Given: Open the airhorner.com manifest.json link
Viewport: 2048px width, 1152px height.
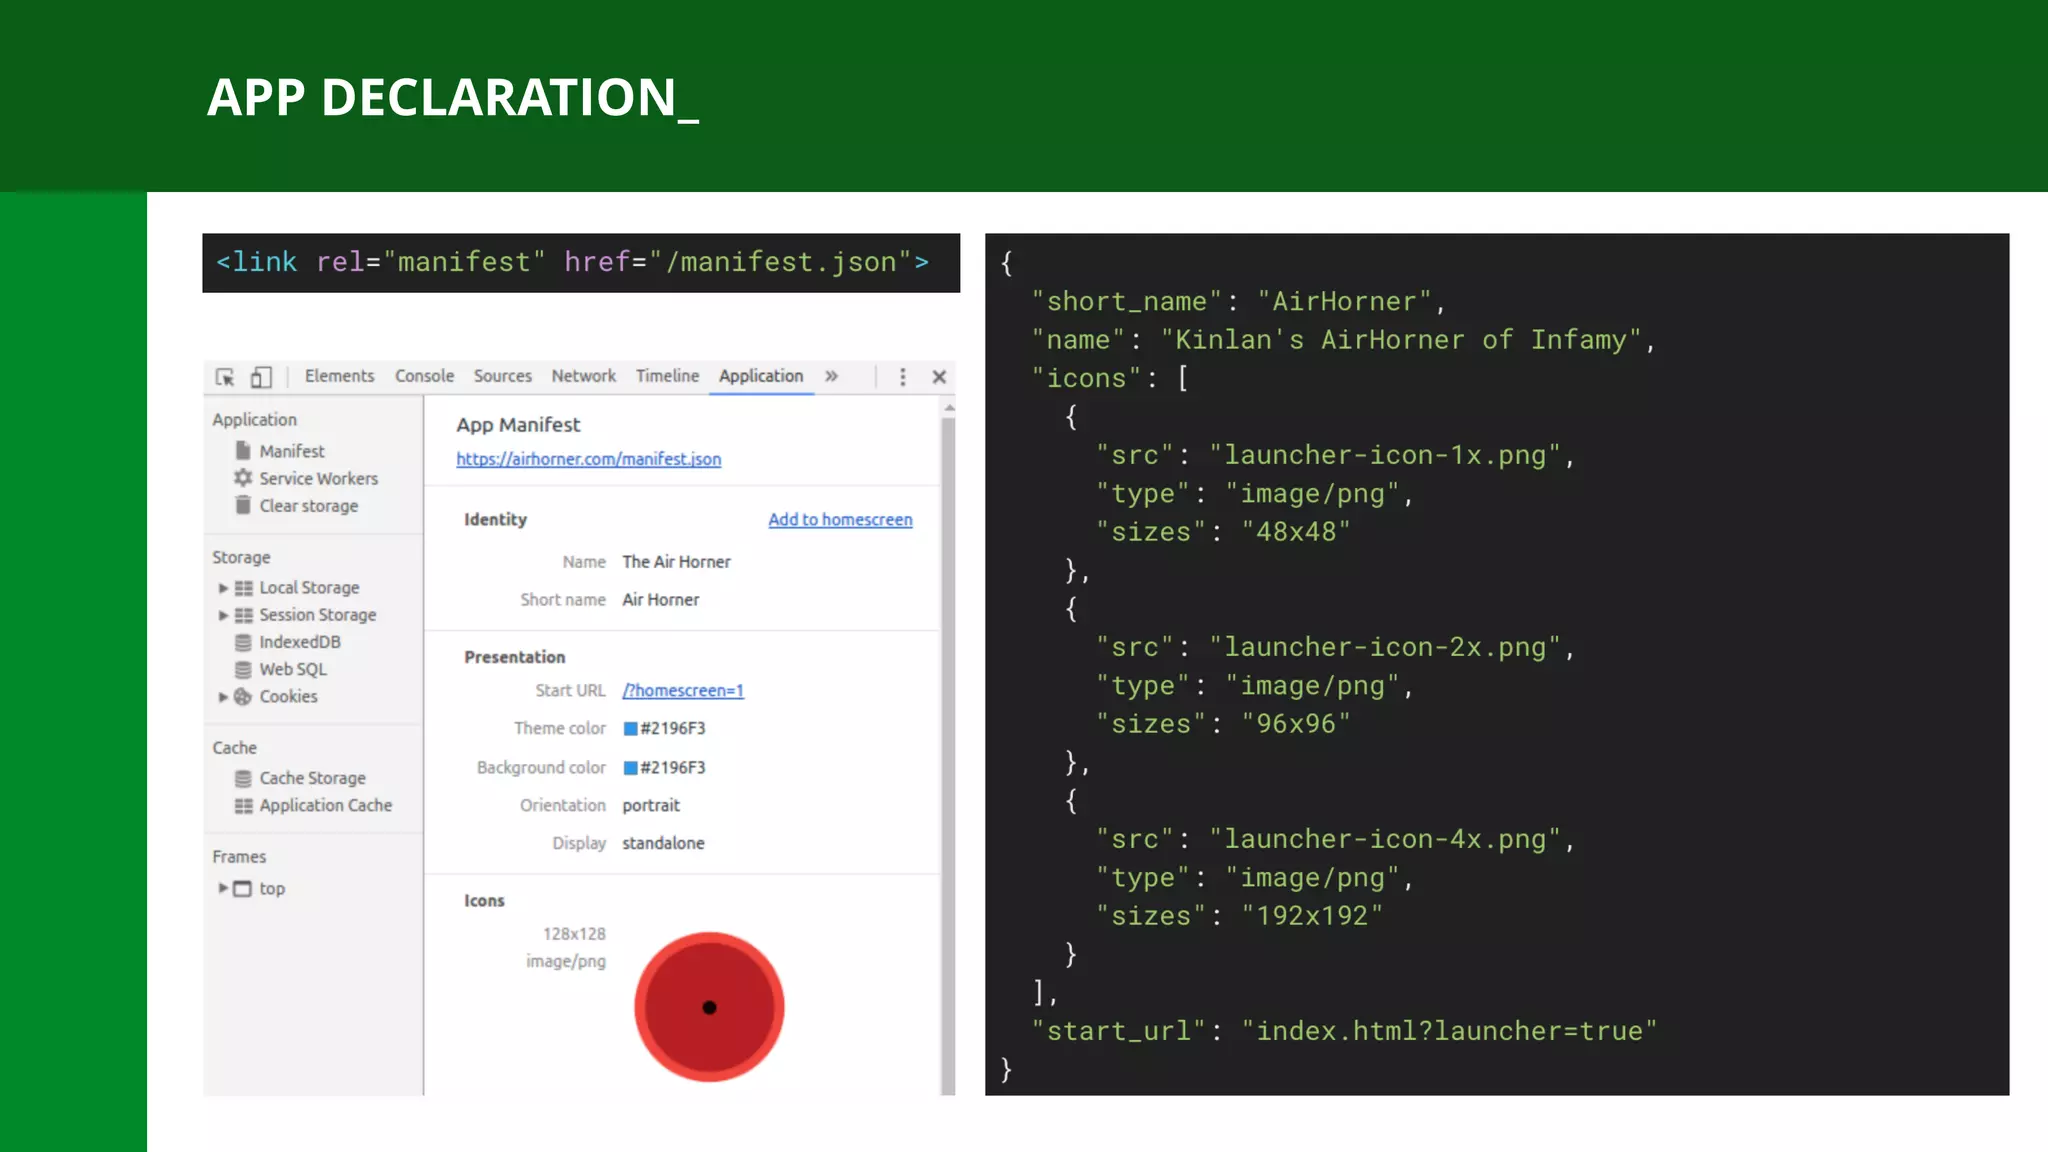Looking at the screenshot, I should pyautogui.click(x=588, y=459).
